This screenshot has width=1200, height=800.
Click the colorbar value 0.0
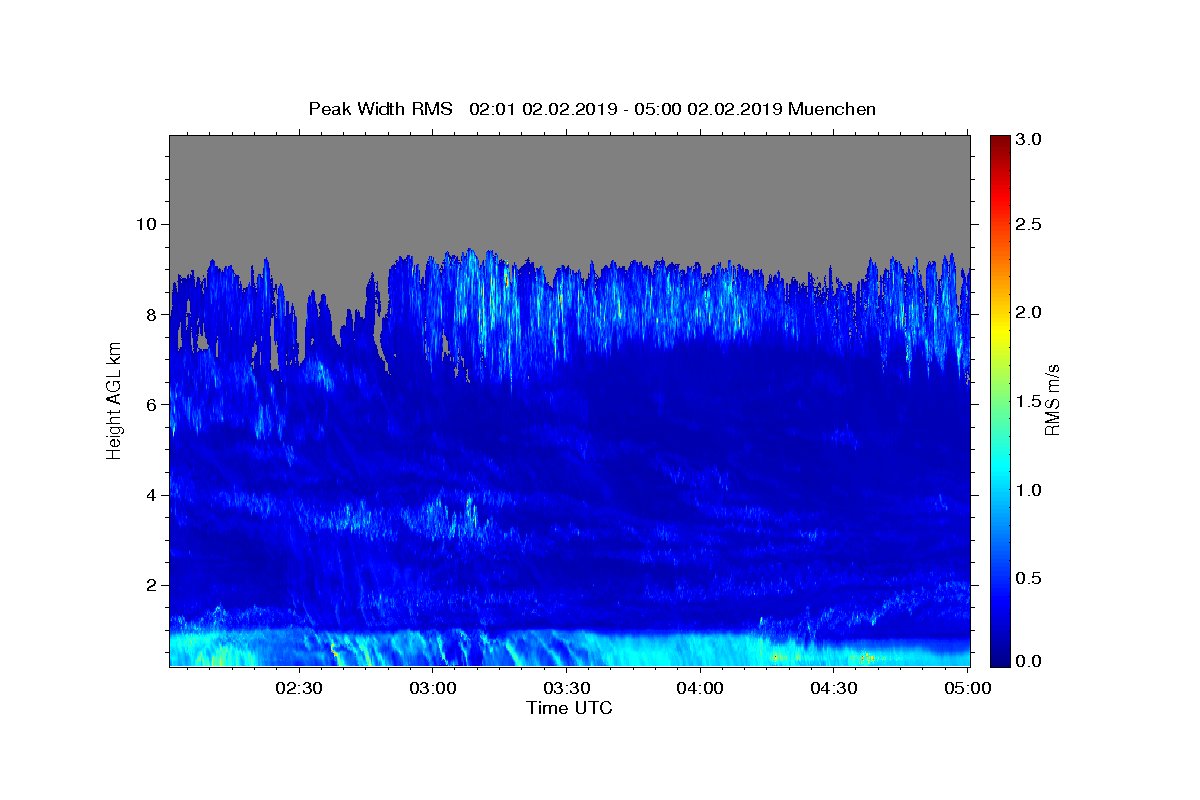pyautogui.click(x=1029, y=662)
